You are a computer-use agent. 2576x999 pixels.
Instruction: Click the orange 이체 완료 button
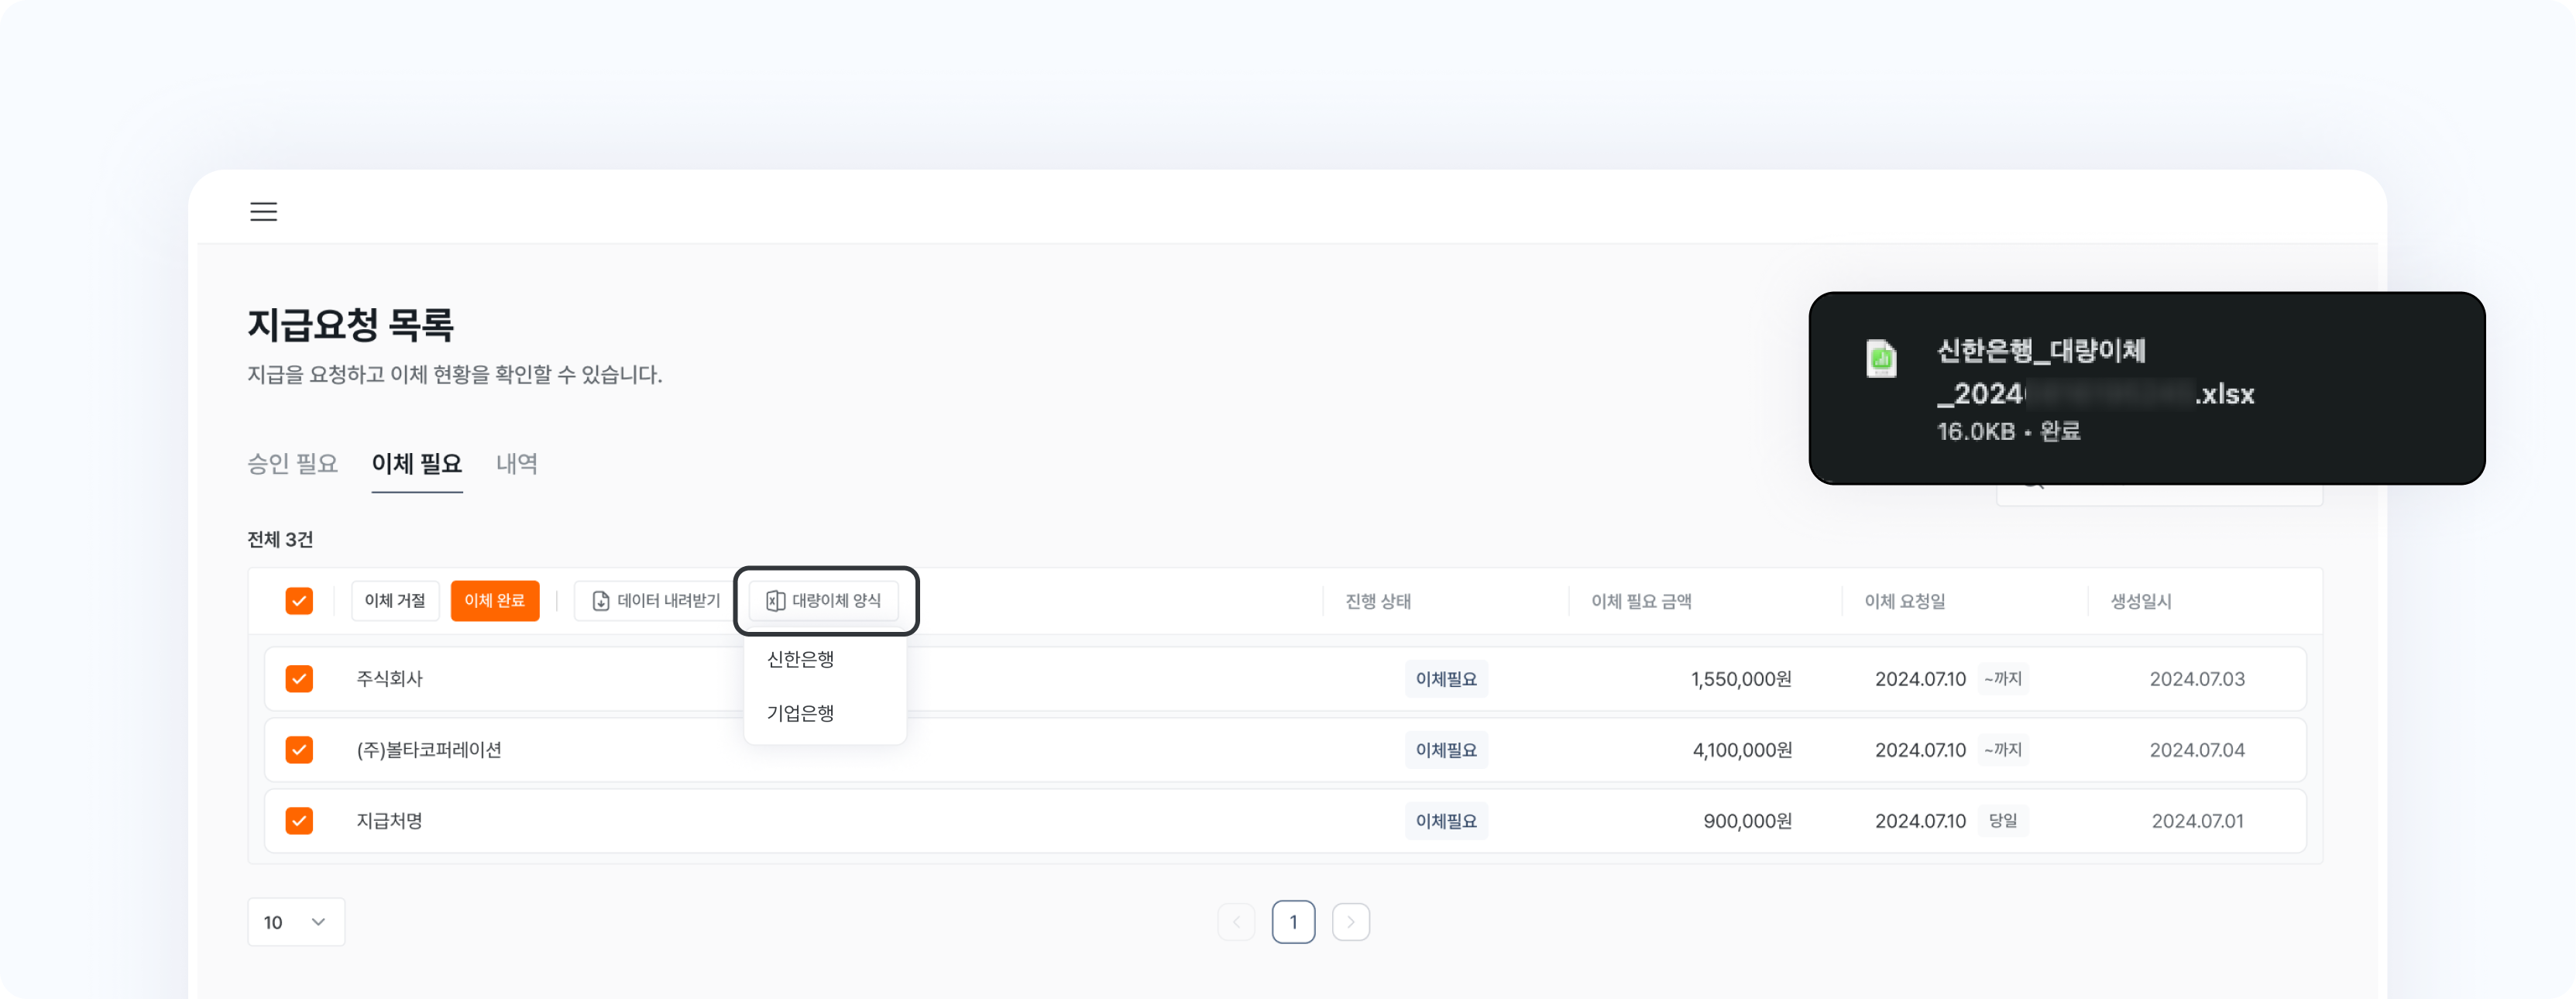[495, 601]
